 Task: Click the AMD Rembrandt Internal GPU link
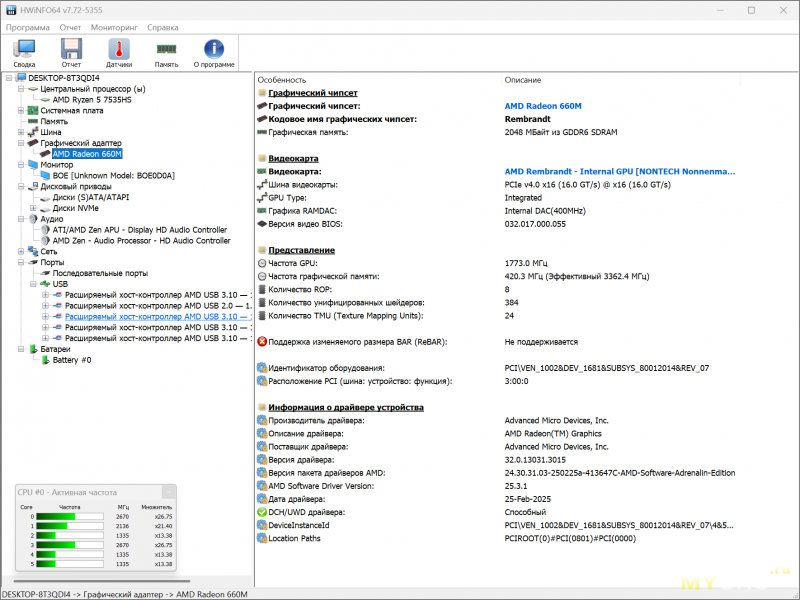620,171
